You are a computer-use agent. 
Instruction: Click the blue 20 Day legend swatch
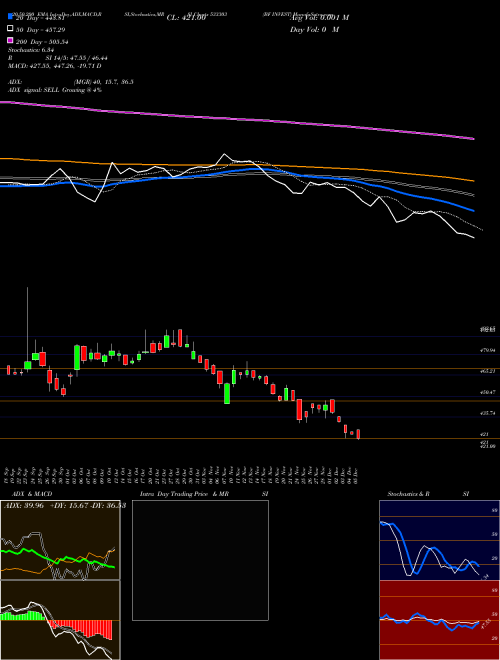pos(11,17)
